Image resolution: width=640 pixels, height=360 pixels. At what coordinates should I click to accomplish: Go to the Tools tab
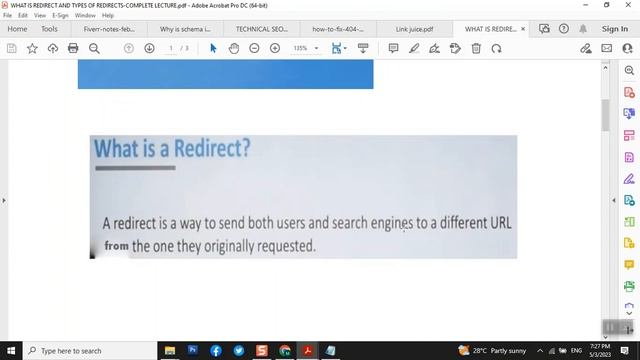coord(49,29)
